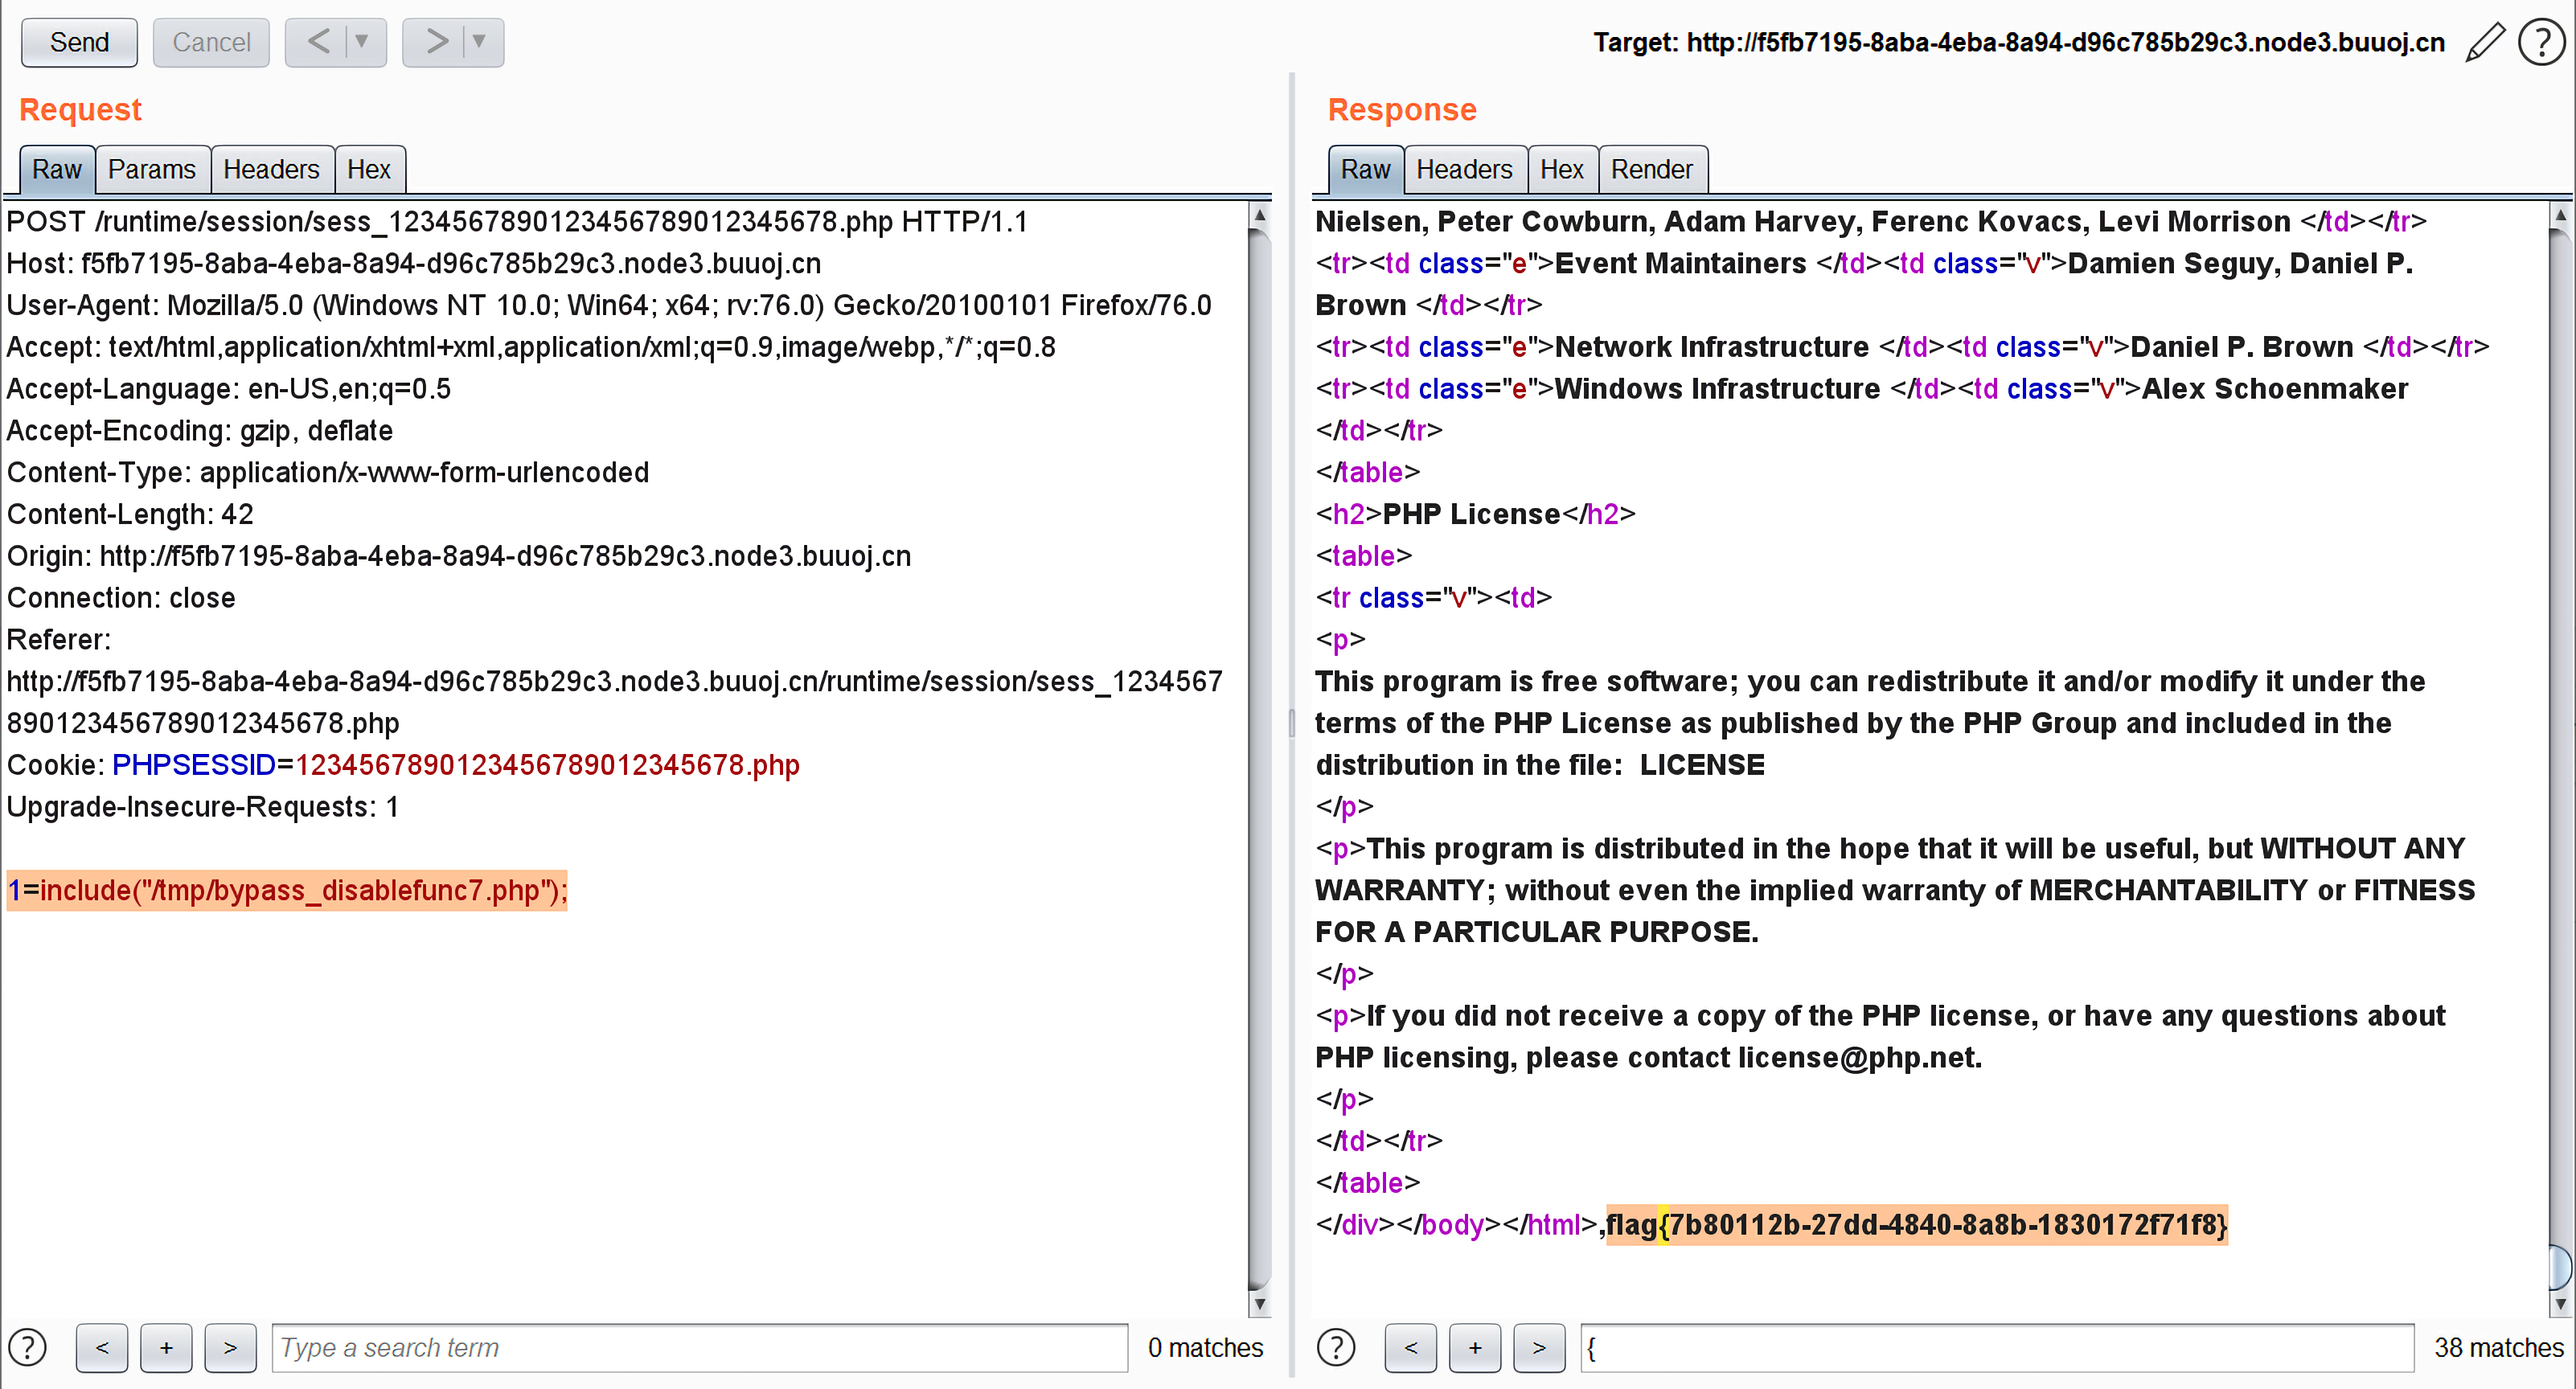Switch to the request Params tab
Viewport: 2576px width, 1389px height.
[x=152, y=169]
